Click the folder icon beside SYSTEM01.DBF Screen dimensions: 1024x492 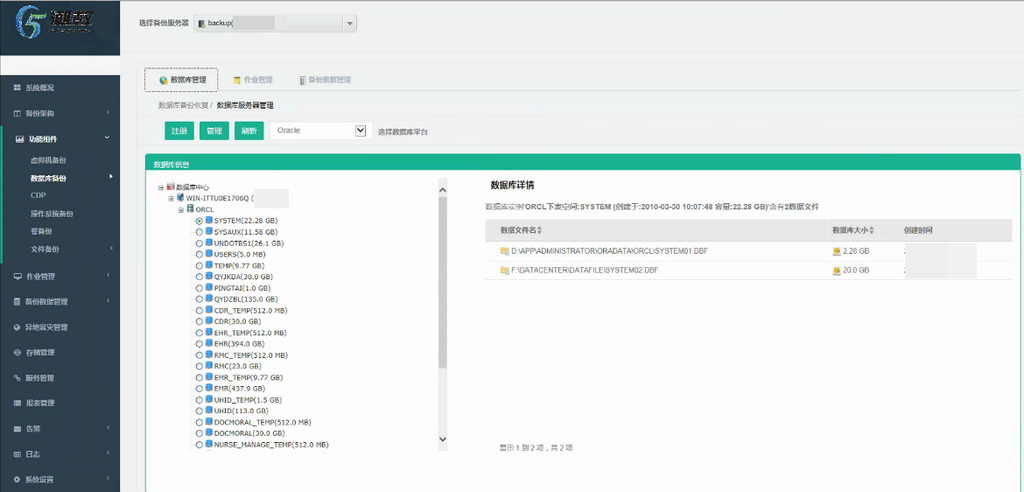[x=504, y=251]
